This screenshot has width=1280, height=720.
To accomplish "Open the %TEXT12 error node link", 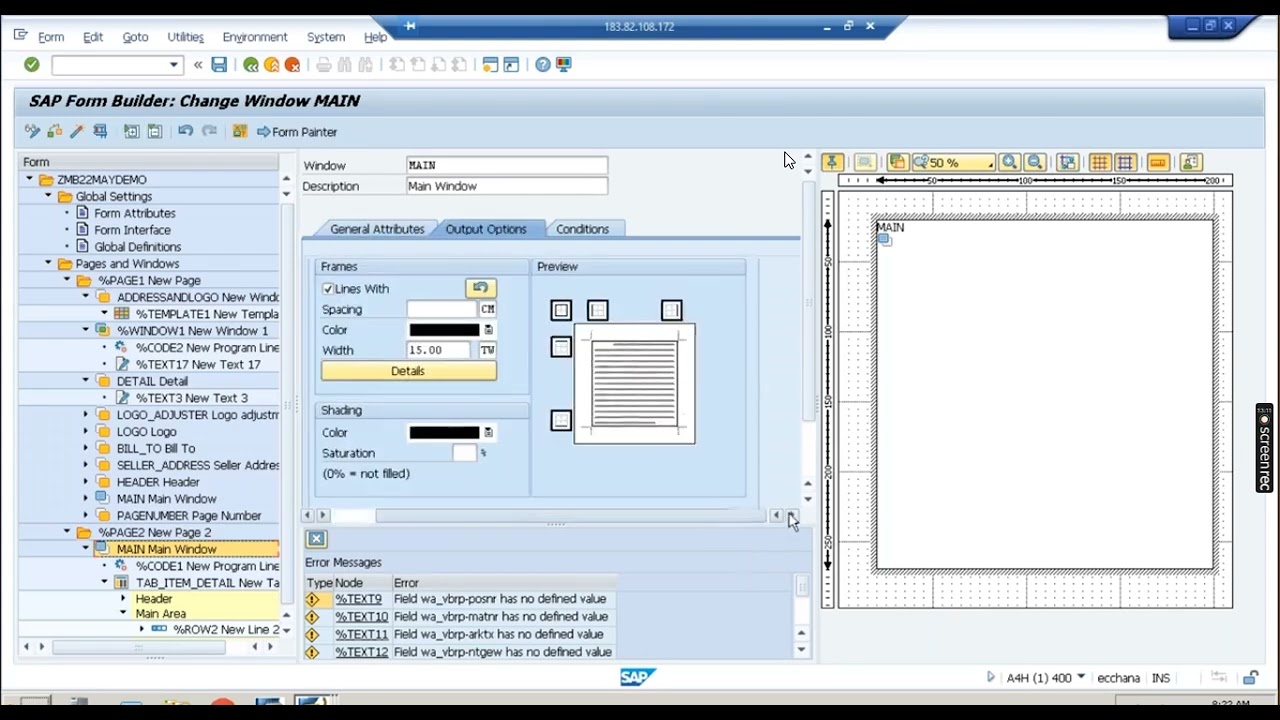I will 361,652.
